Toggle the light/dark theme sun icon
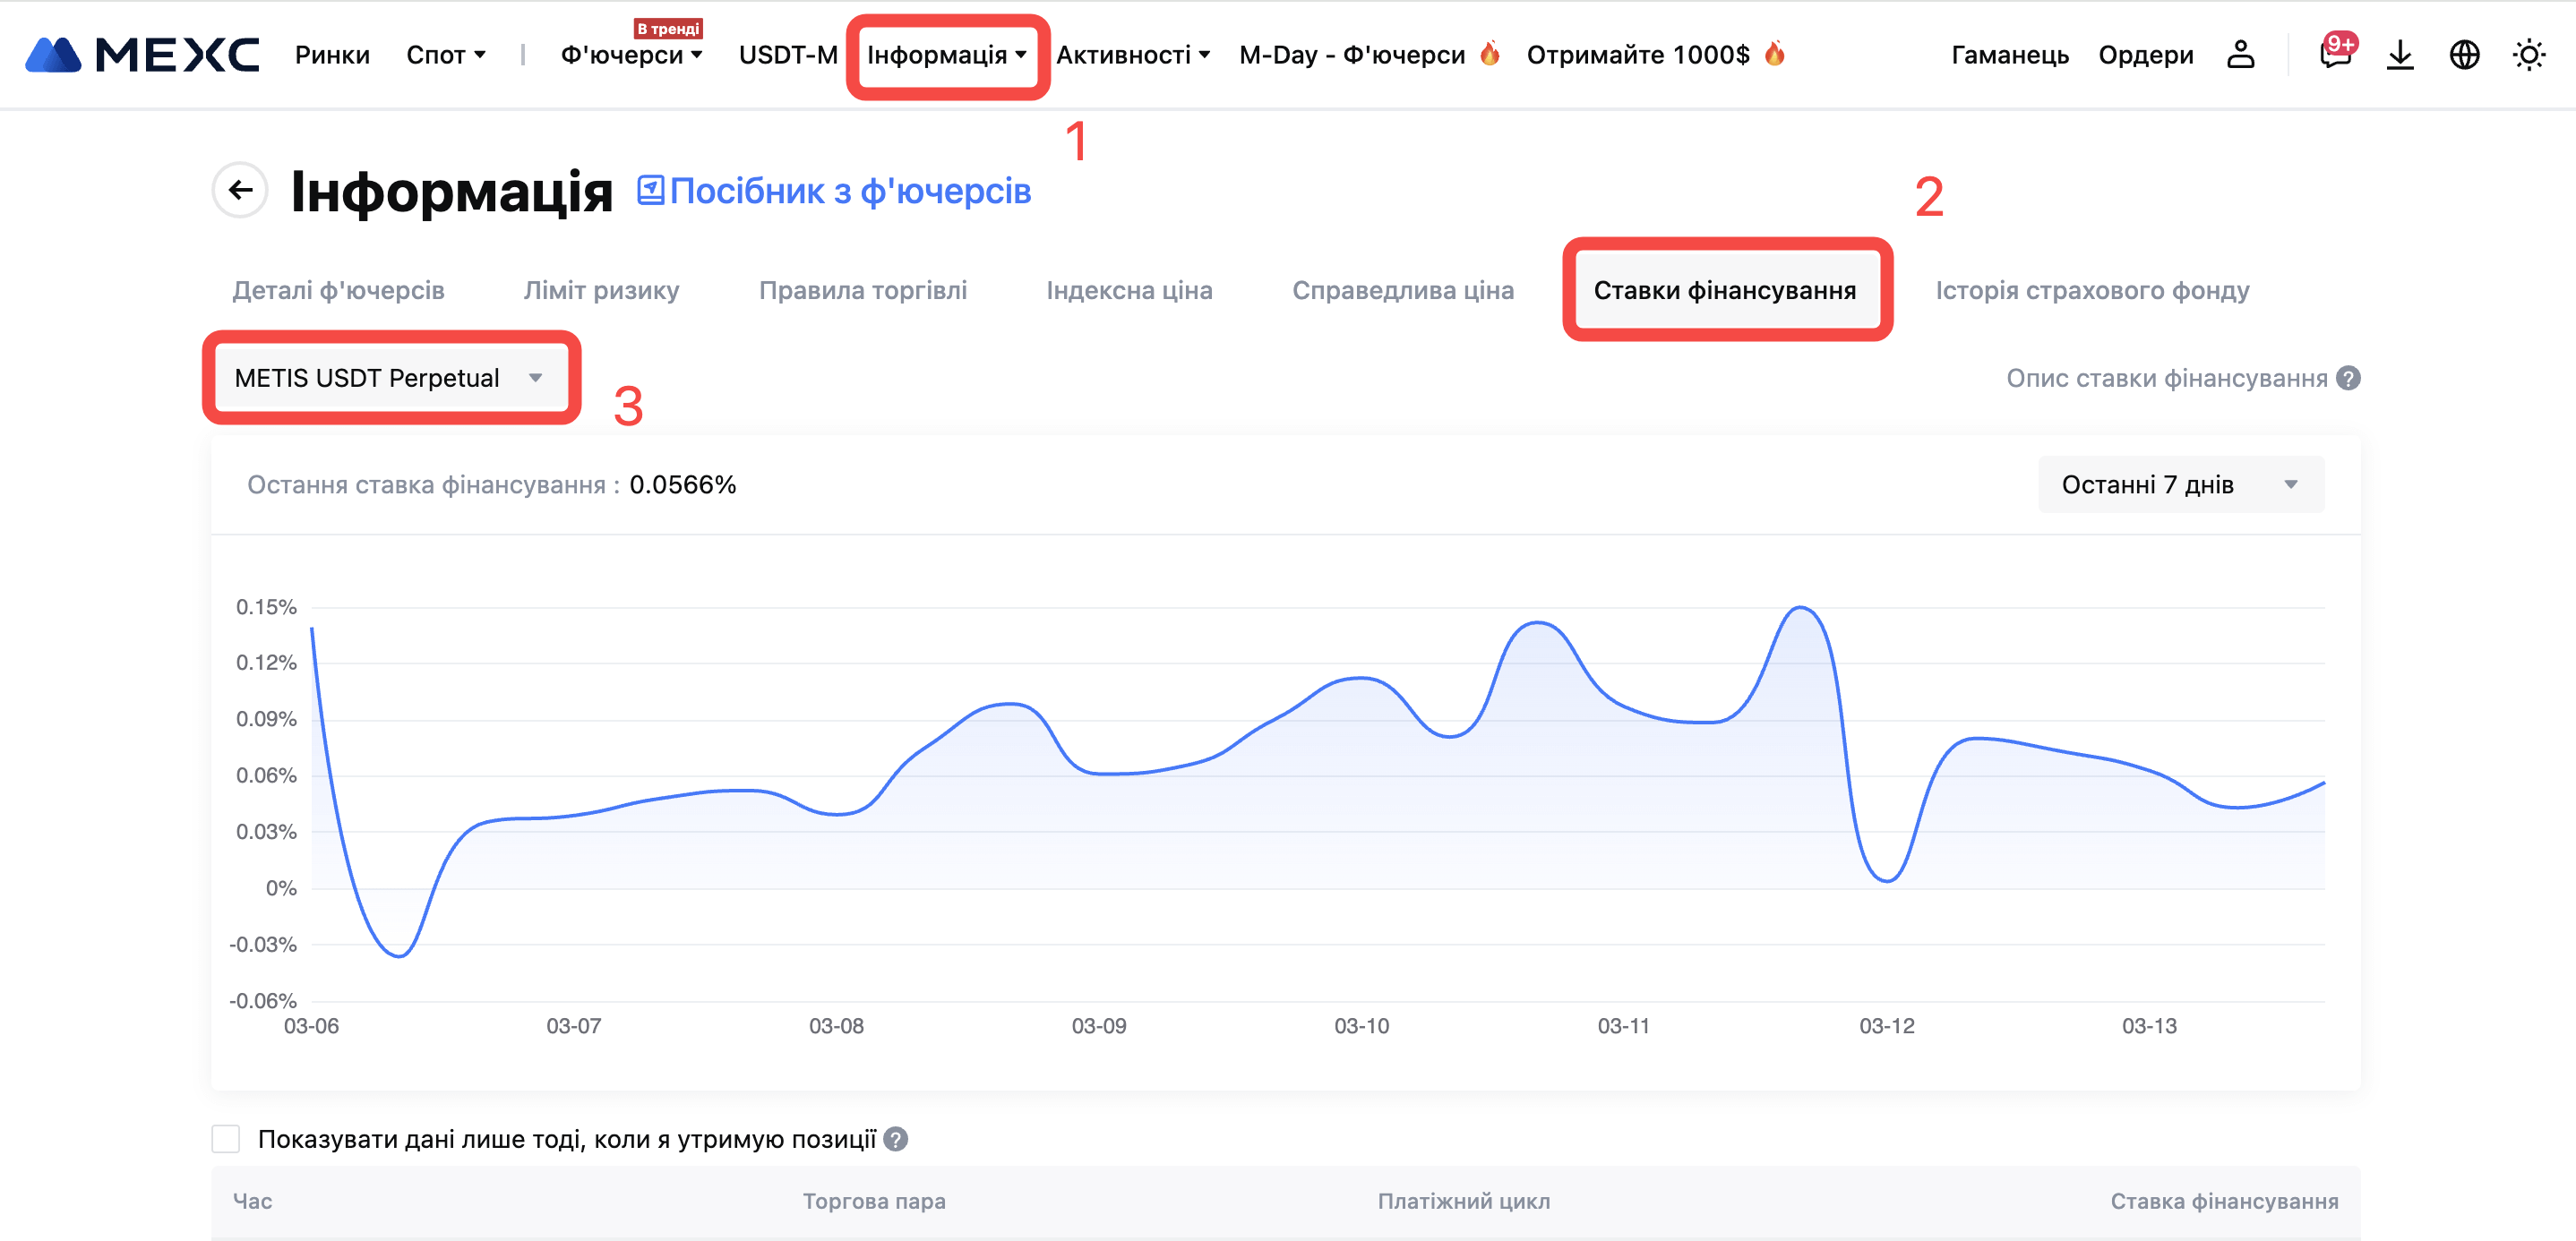Image resolution: width=2576 pixels, height=1241 pixels. pos(2528,55)
